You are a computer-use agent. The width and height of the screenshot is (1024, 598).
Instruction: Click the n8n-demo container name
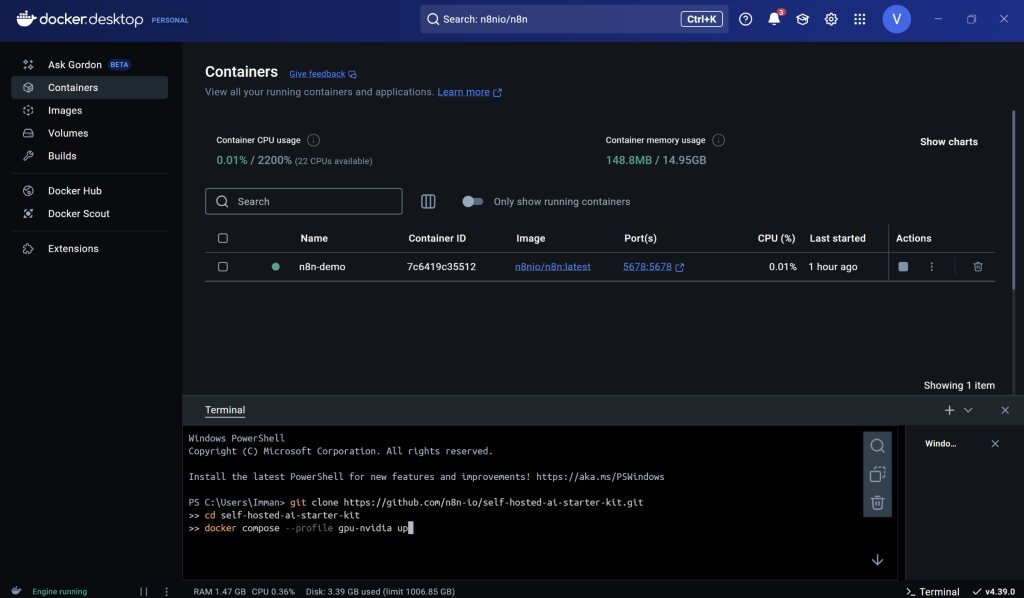(x=322, y=267)
